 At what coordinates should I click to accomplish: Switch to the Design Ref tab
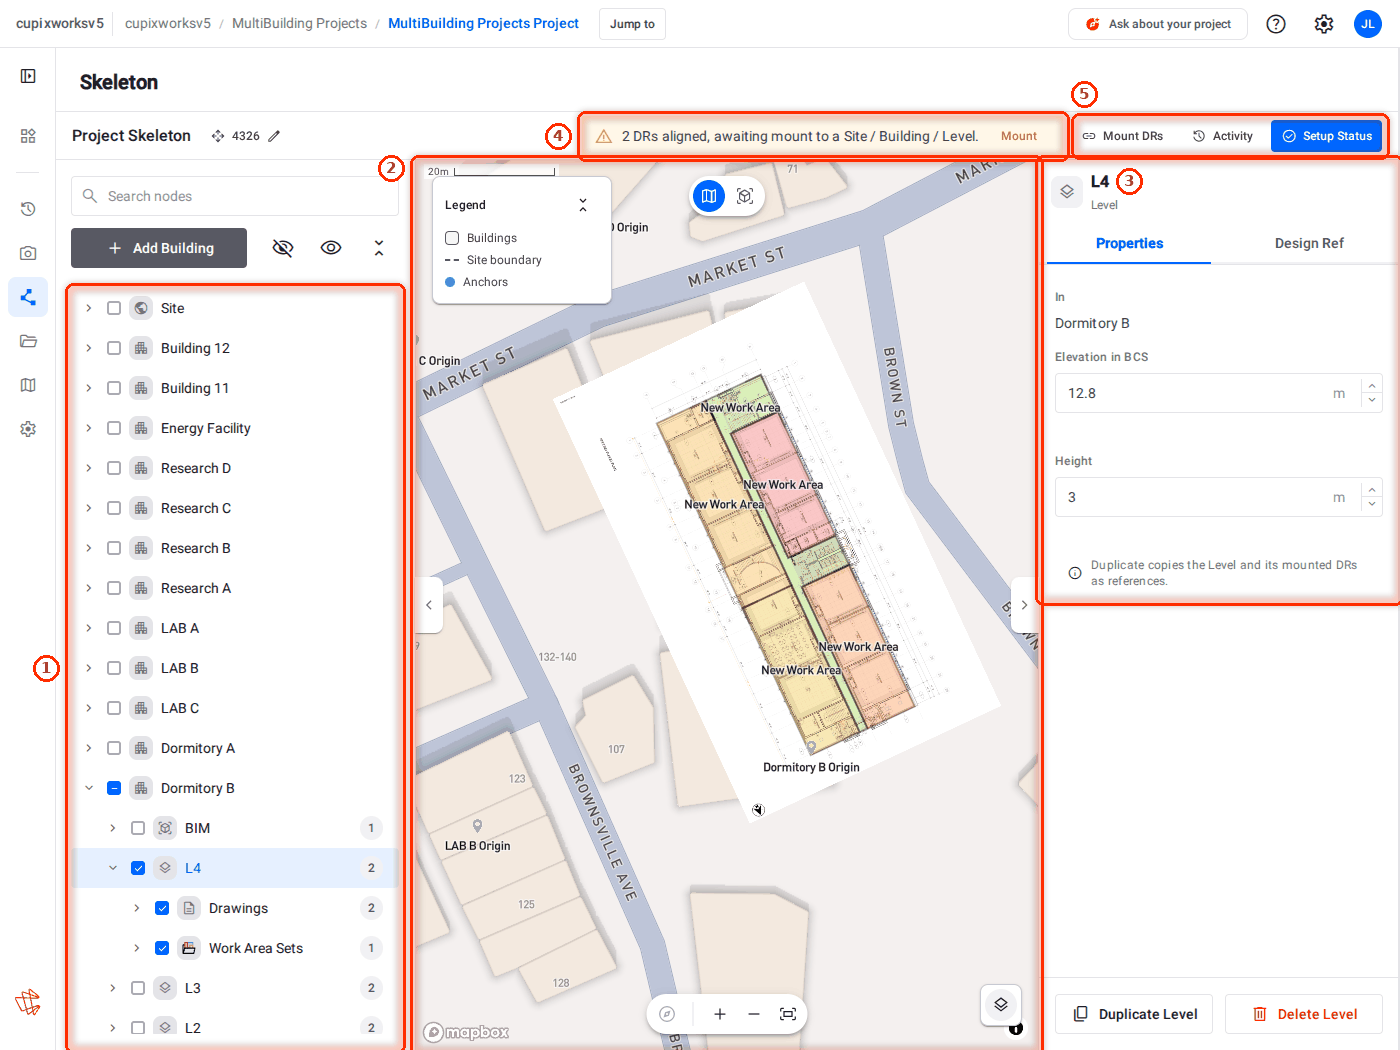point(1309,243)
